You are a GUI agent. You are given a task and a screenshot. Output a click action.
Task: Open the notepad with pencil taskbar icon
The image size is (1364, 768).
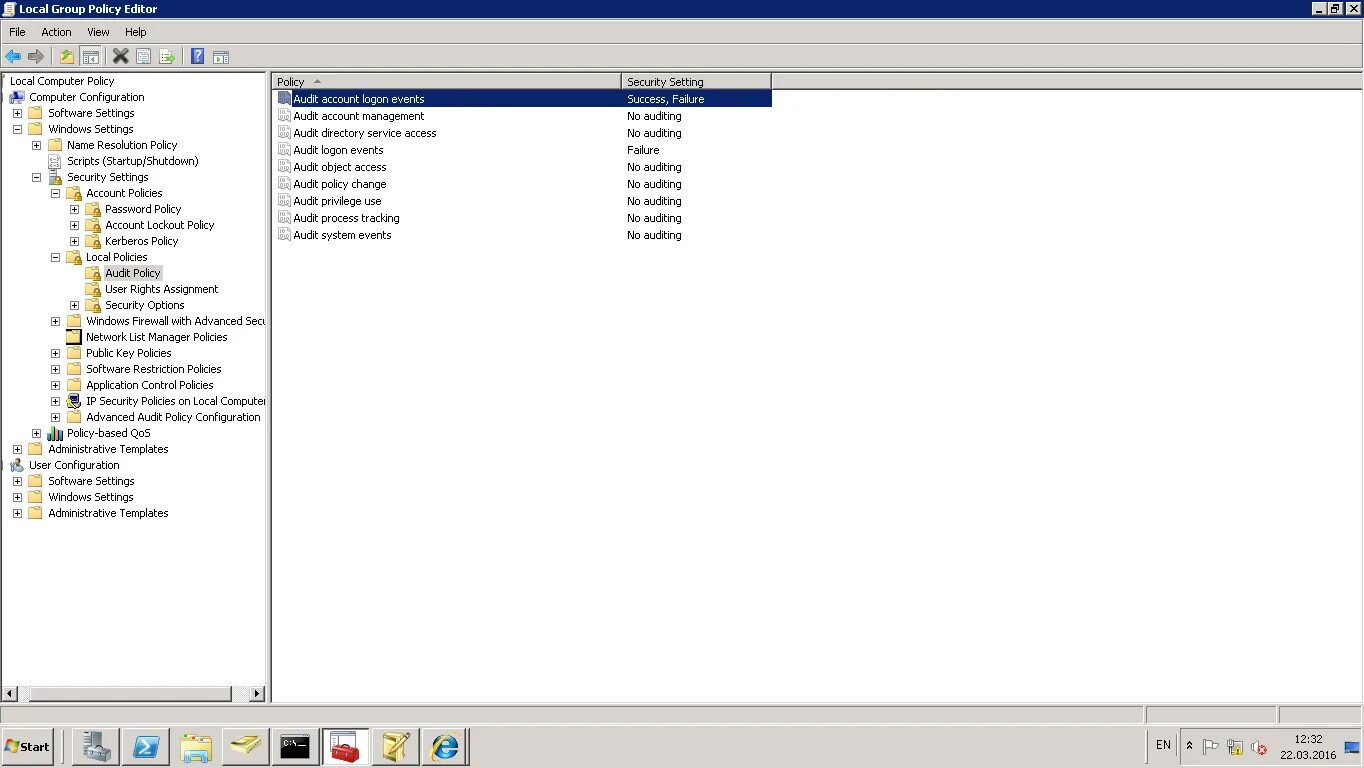395,747
